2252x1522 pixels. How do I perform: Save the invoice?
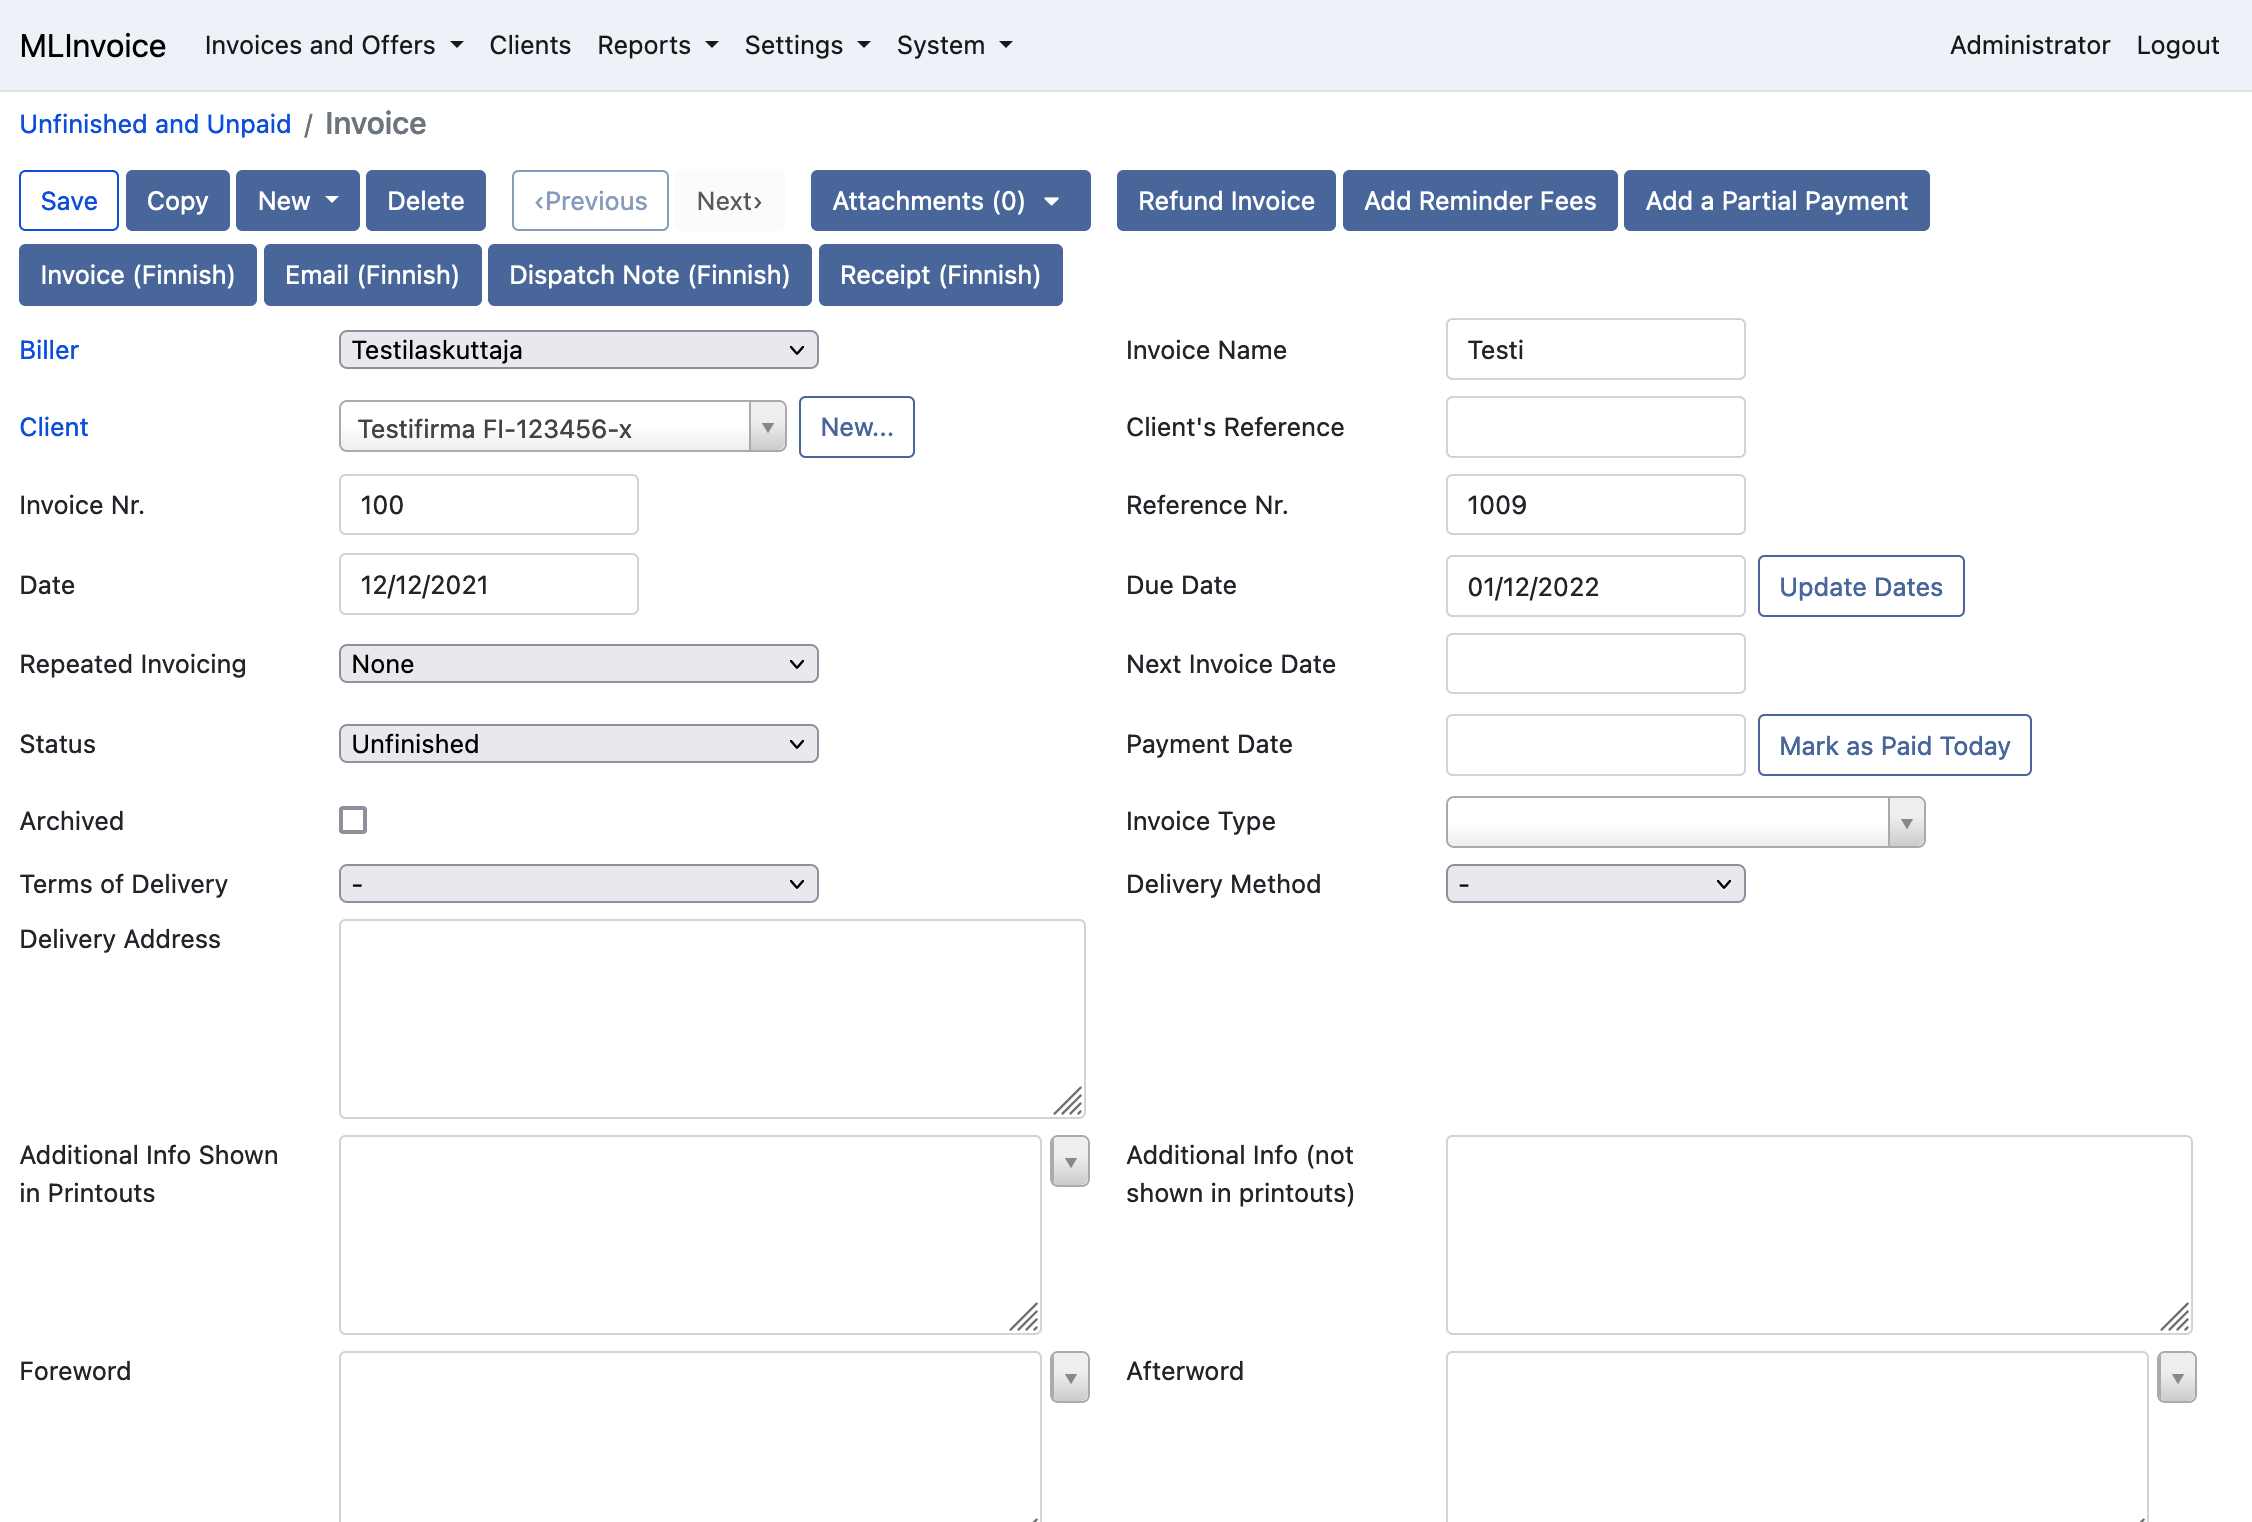[69, 201]
